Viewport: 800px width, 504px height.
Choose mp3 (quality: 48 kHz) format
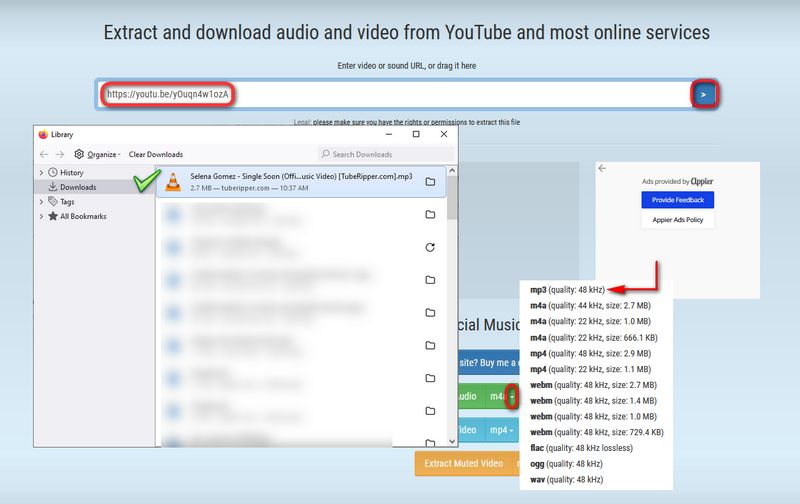pos(567,290)
